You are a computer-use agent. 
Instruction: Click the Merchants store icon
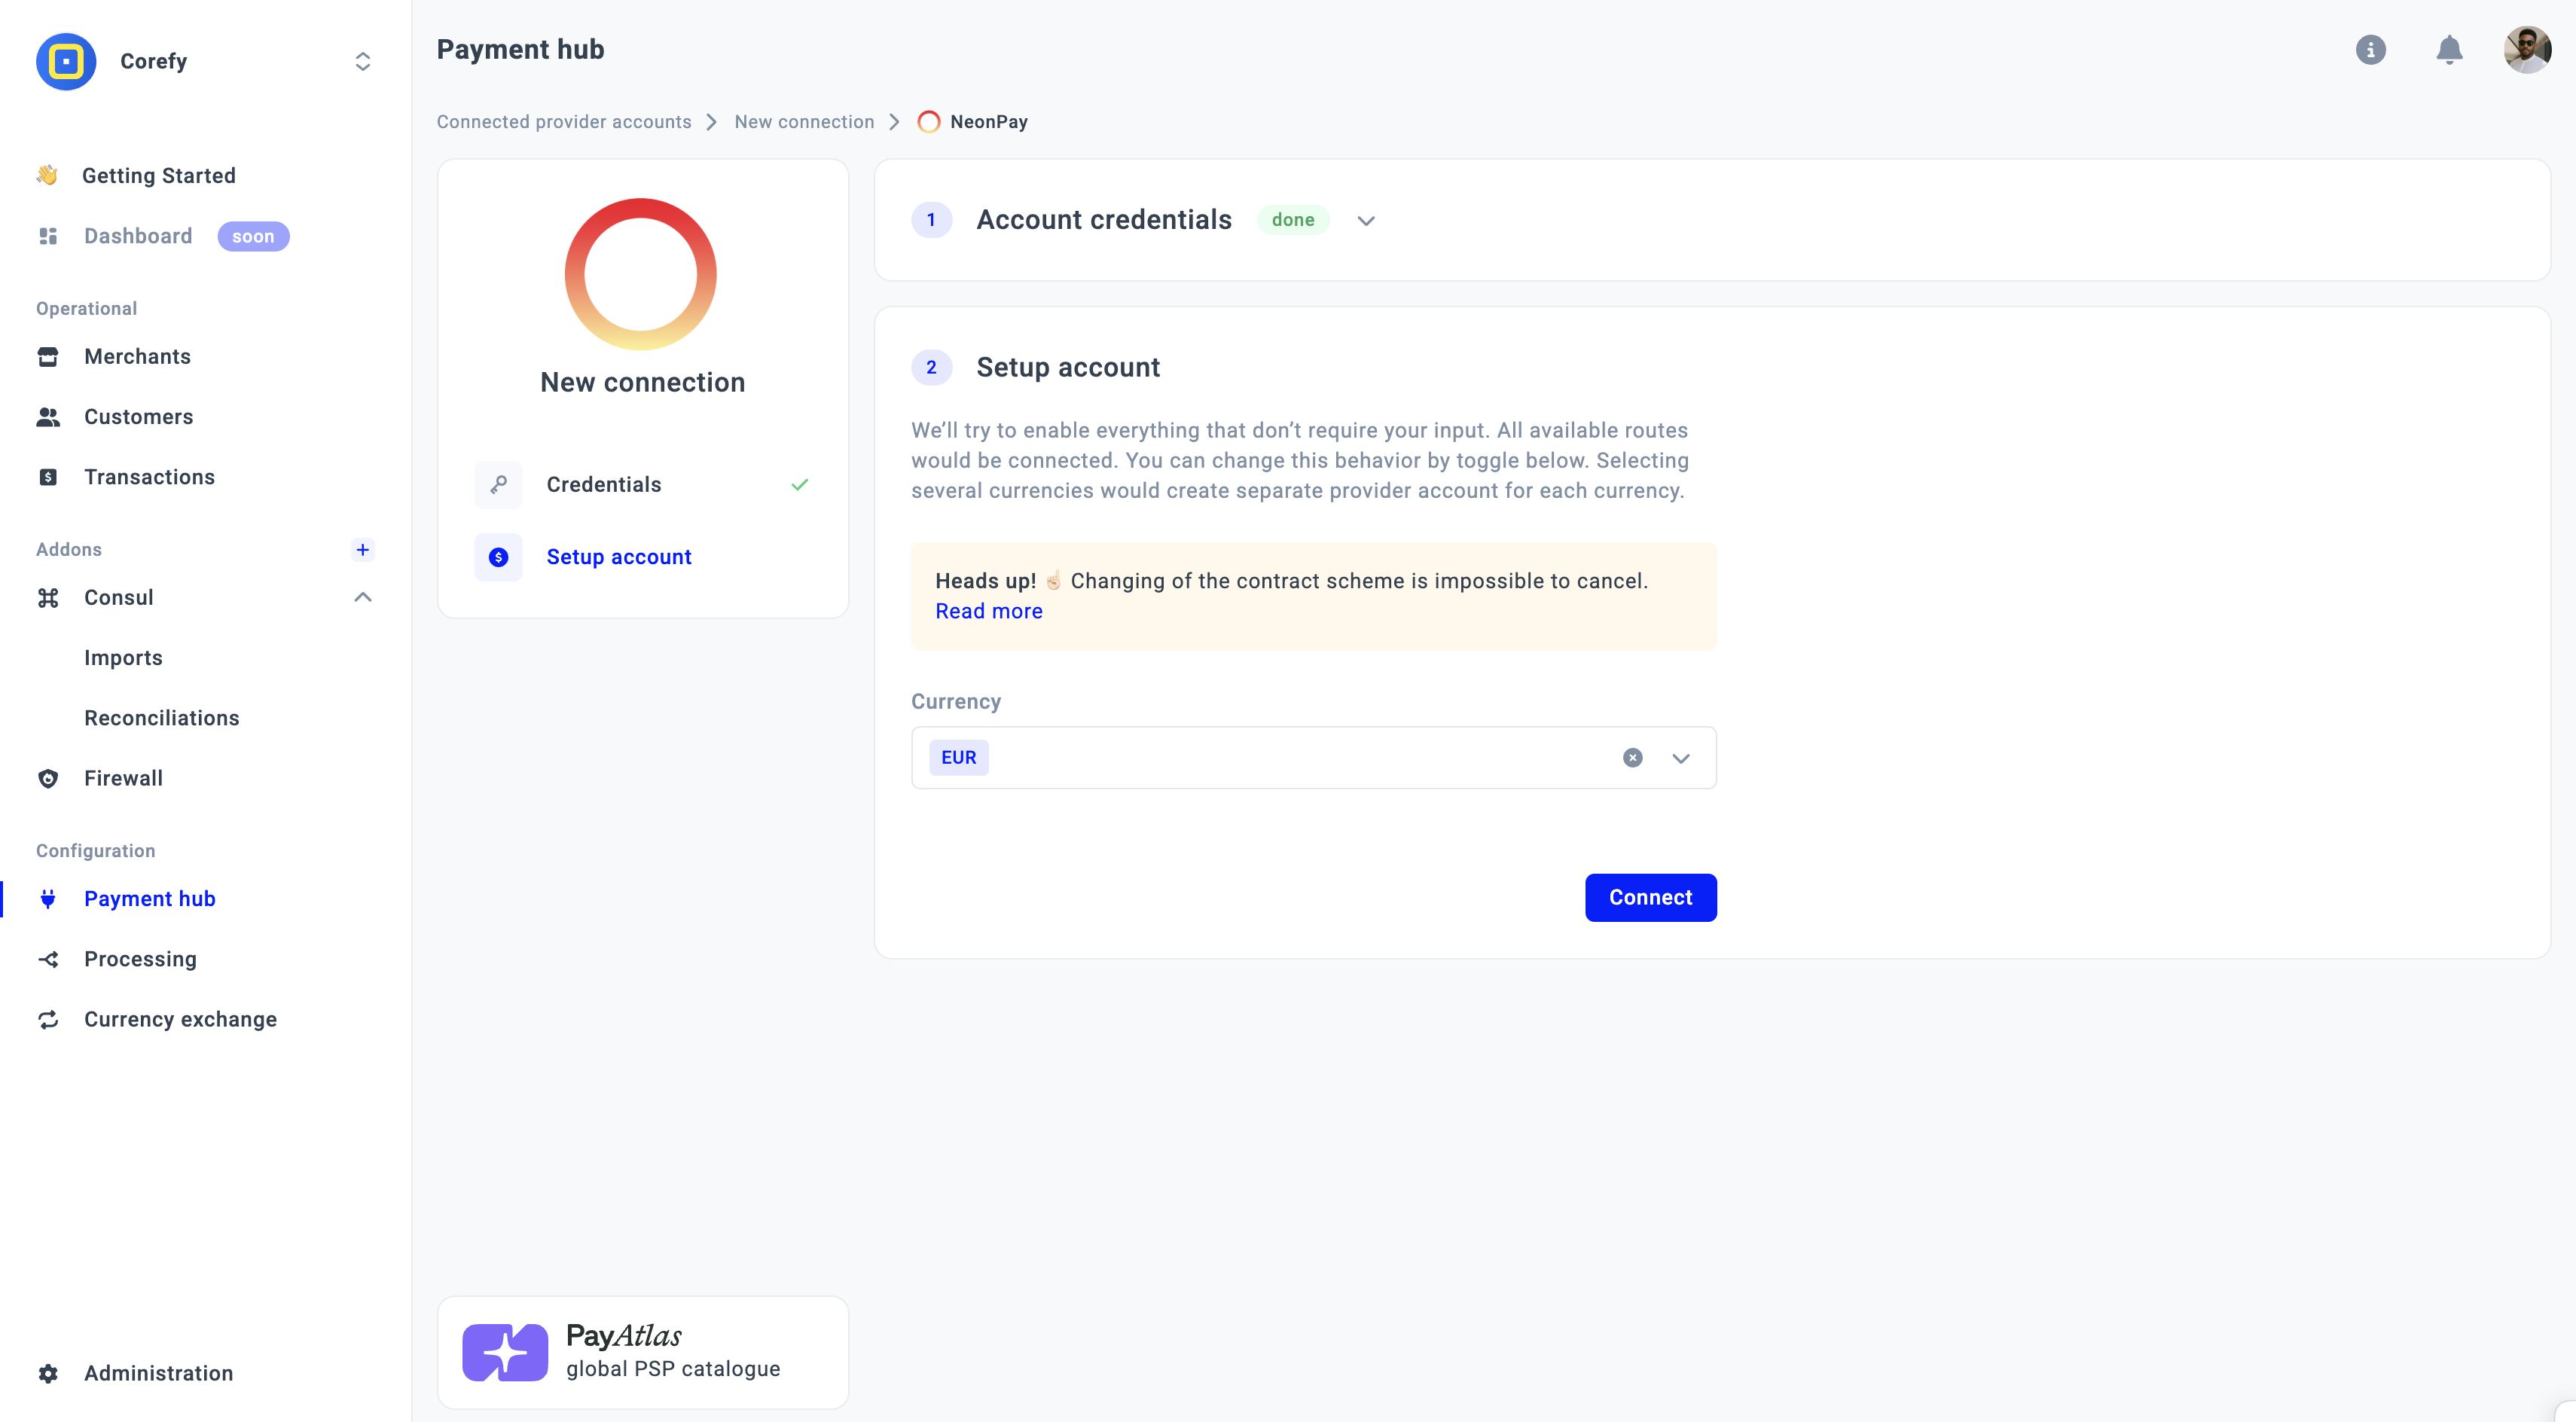coord(48,357)
